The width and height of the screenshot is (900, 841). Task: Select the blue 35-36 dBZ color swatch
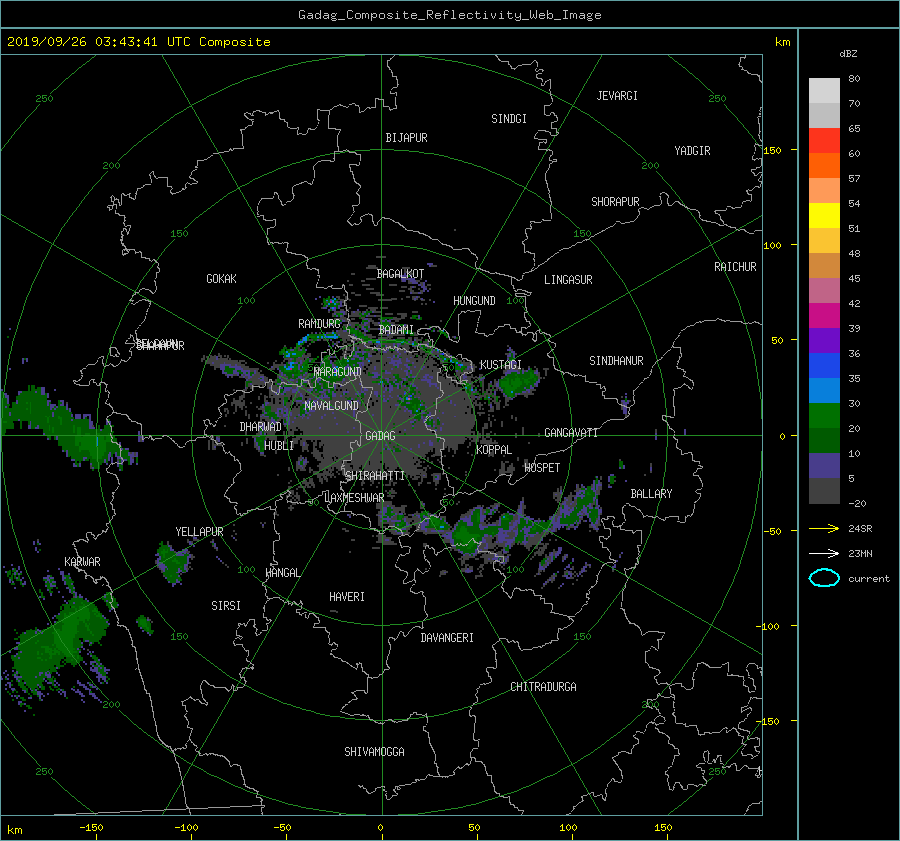(824, 365)
